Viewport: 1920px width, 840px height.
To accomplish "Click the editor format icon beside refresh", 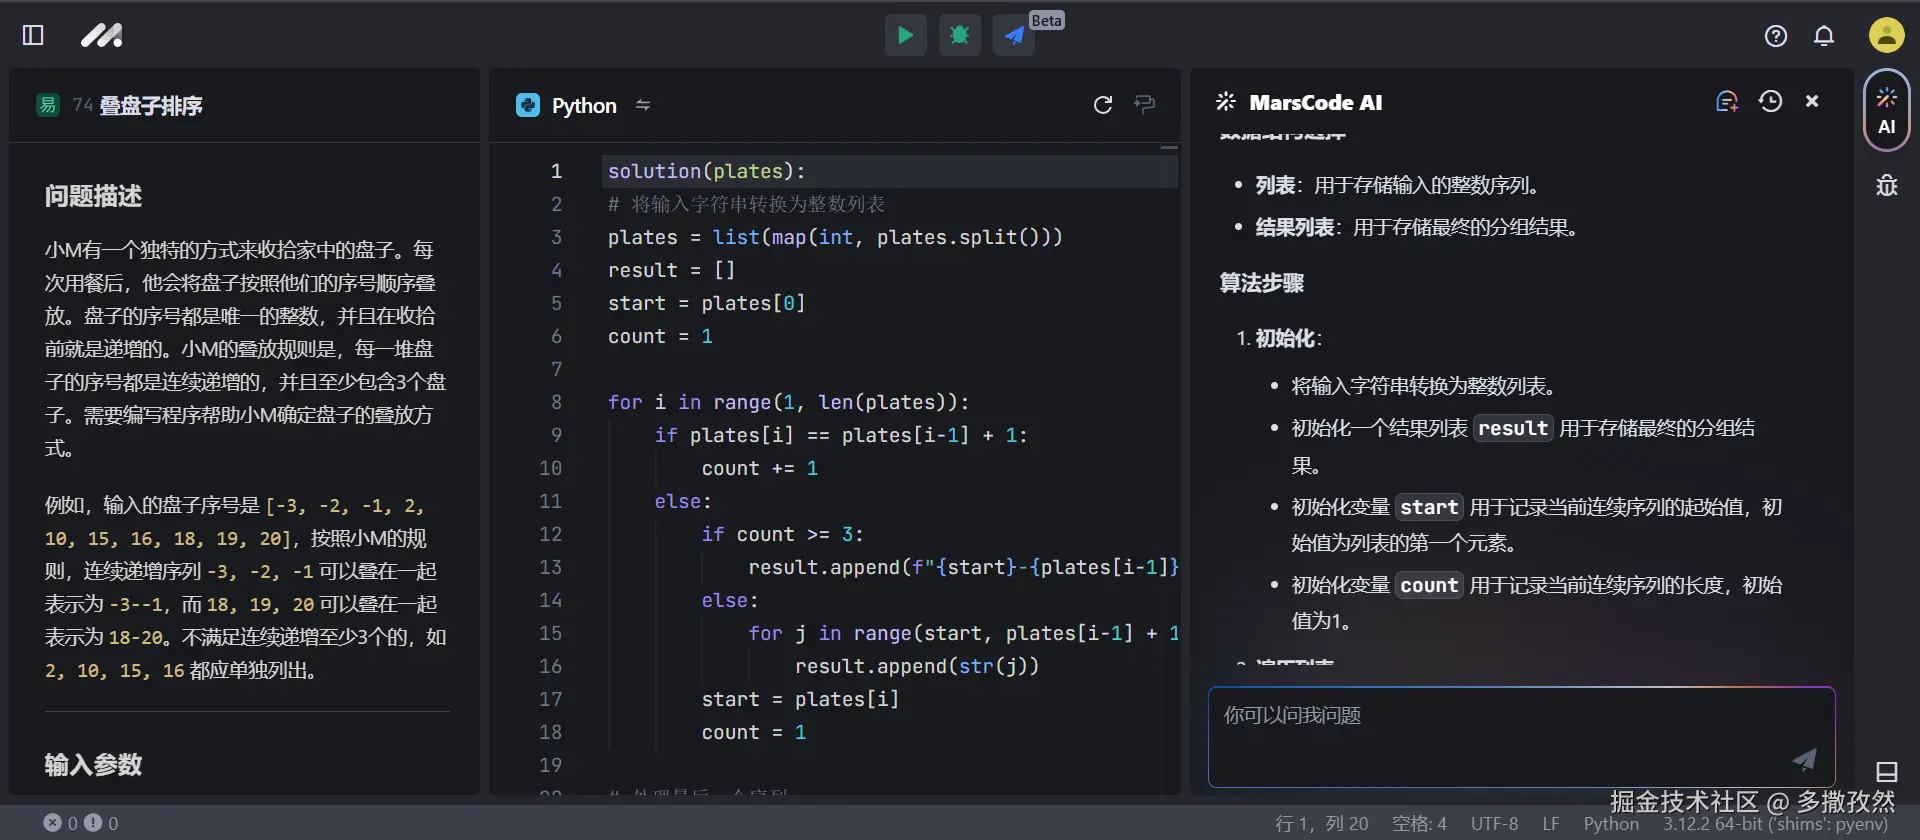I will click(x=1145, y=104).
